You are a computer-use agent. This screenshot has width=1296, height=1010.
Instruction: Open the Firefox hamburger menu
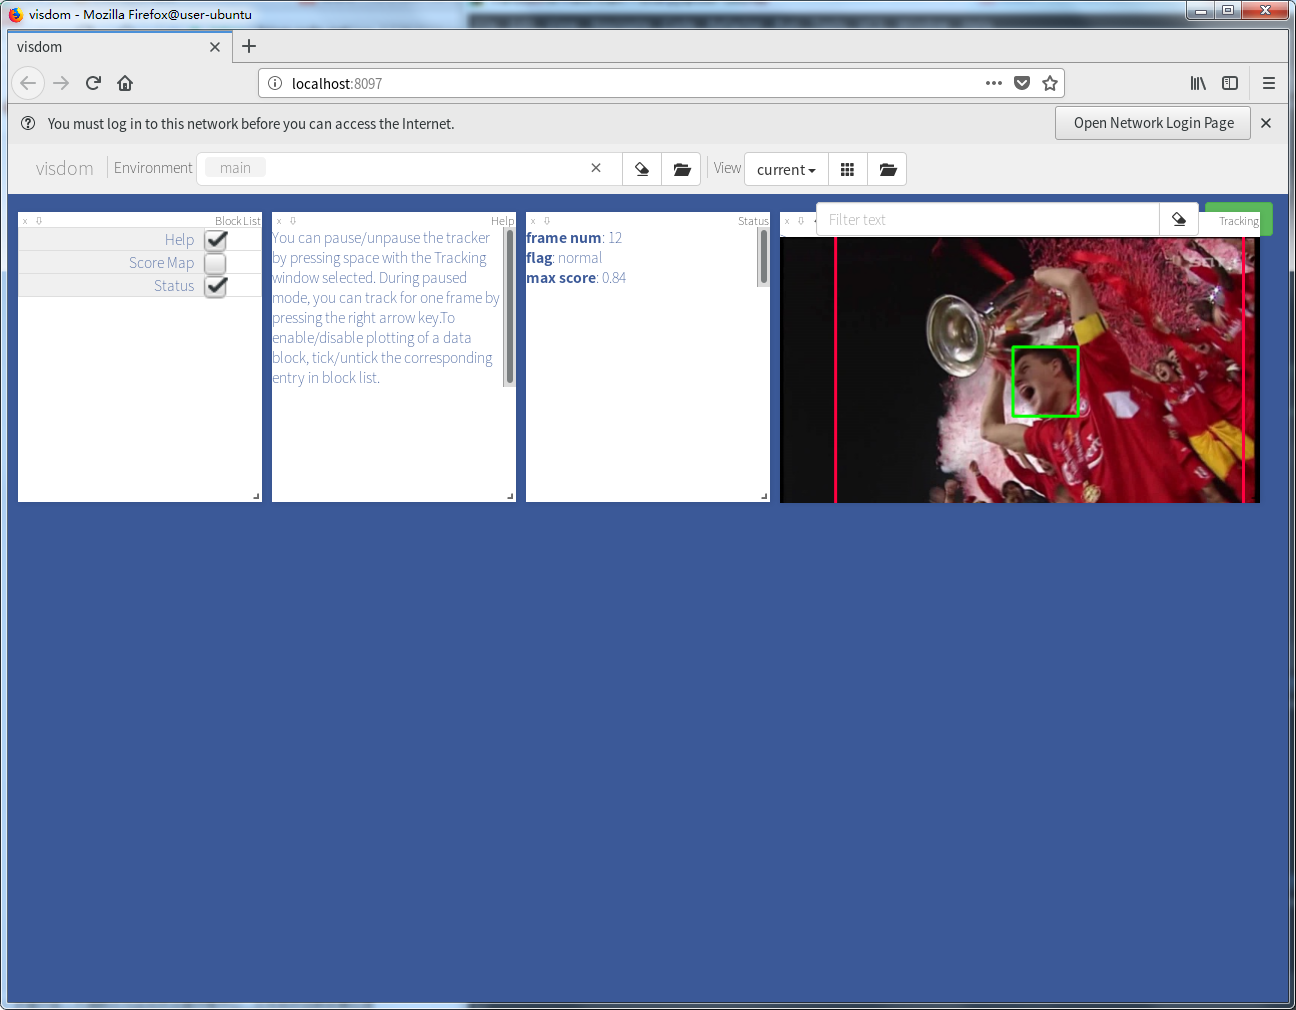point(1268,83)
